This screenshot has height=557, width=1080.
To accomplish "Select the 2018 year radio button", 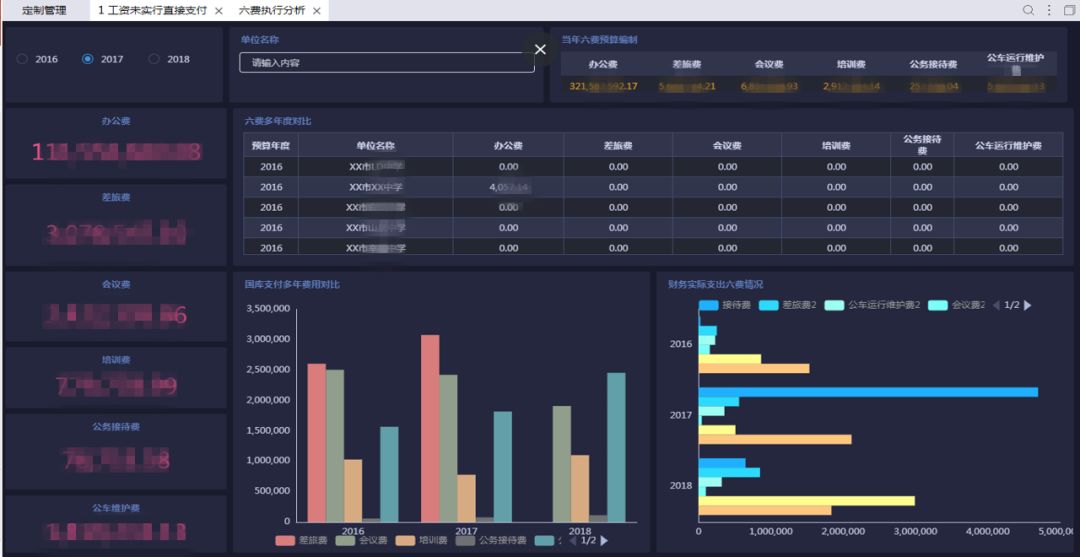I will click(154, 59).
